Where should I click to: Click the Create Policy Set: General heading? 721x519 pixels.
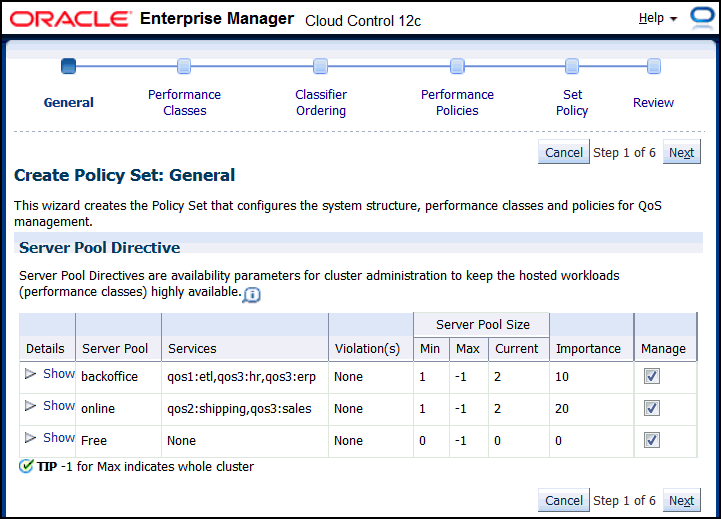click(125, 175)
